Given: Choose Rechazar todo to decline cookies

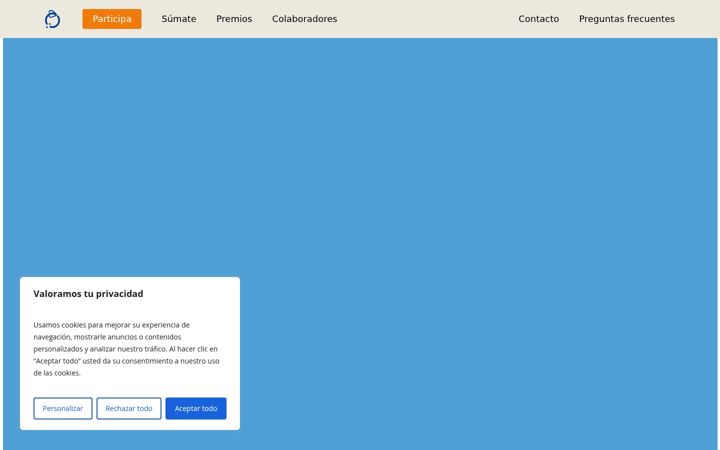Looking at the screenshot, I should click(x=129, y=408).
